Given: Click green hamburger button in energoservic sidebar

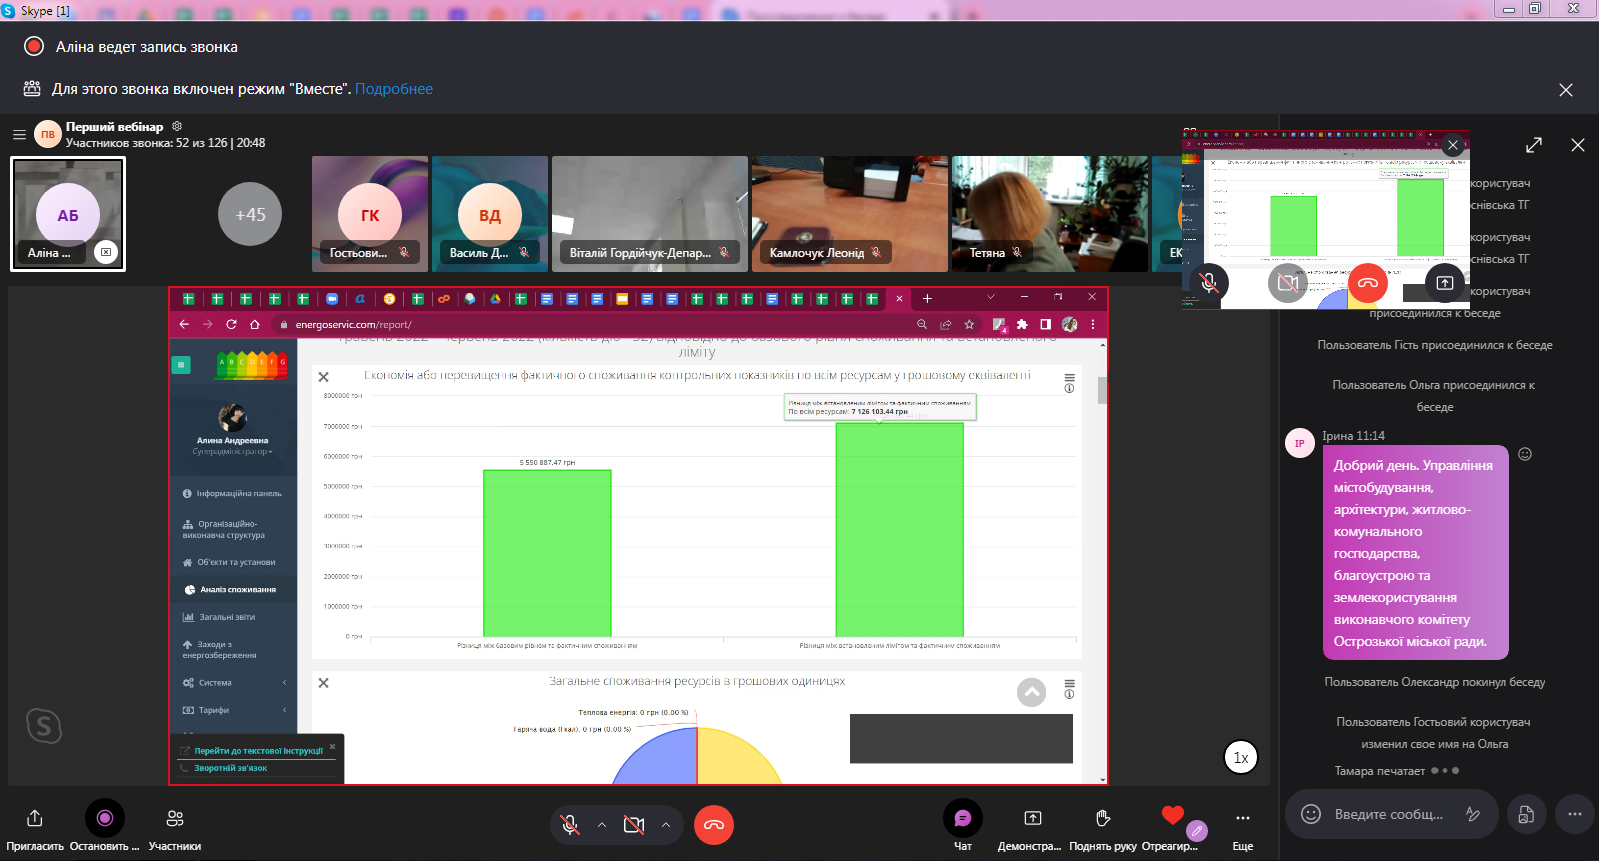Looking at the screenshot, I should tap(181, 365).
